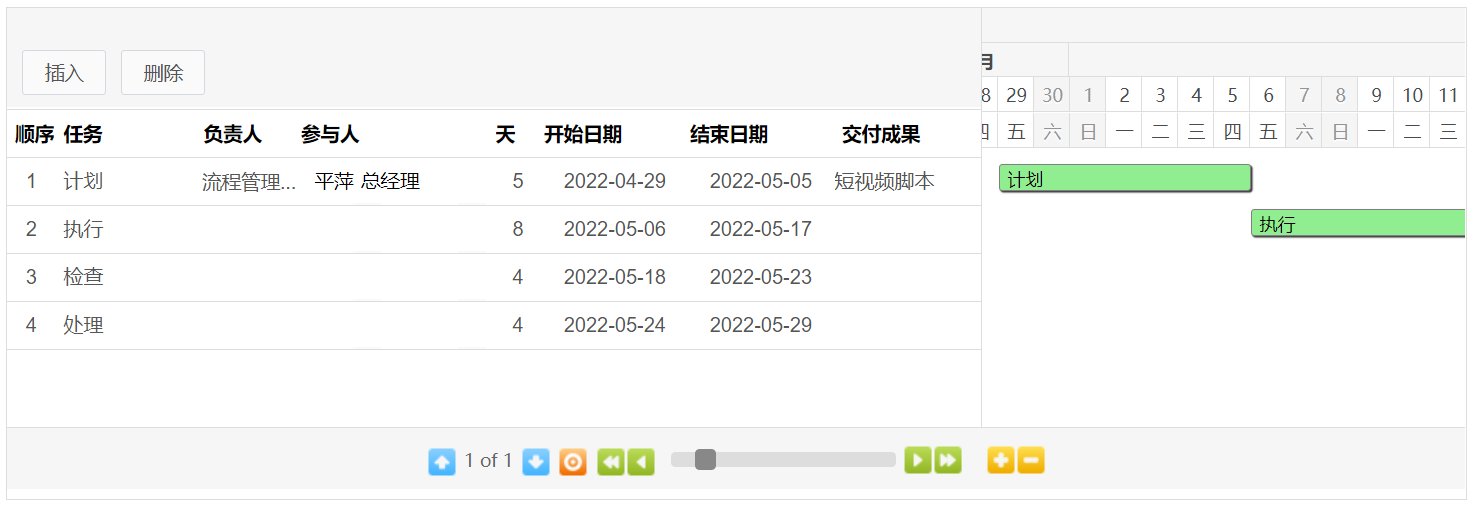1475x508 pixels.
Task: Click the 负责人 column header
Action: coord(232,134)
